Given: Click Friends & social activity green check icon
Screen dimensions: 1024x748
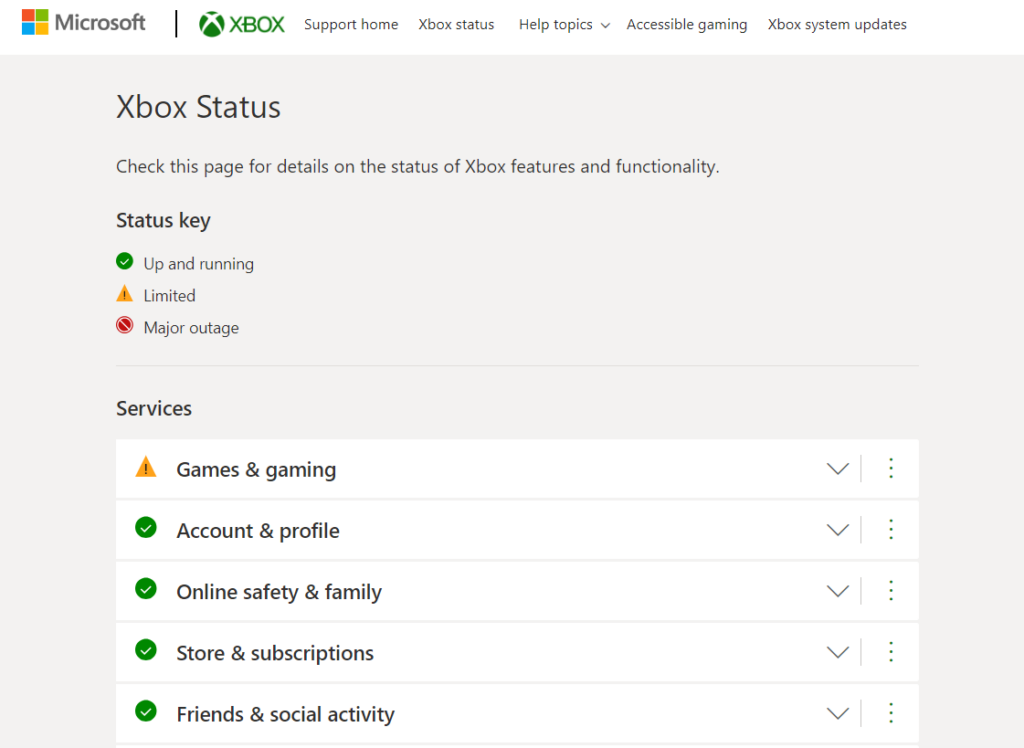Looking at the screenshot, I should pyautogui.click(x=146, y=711).
